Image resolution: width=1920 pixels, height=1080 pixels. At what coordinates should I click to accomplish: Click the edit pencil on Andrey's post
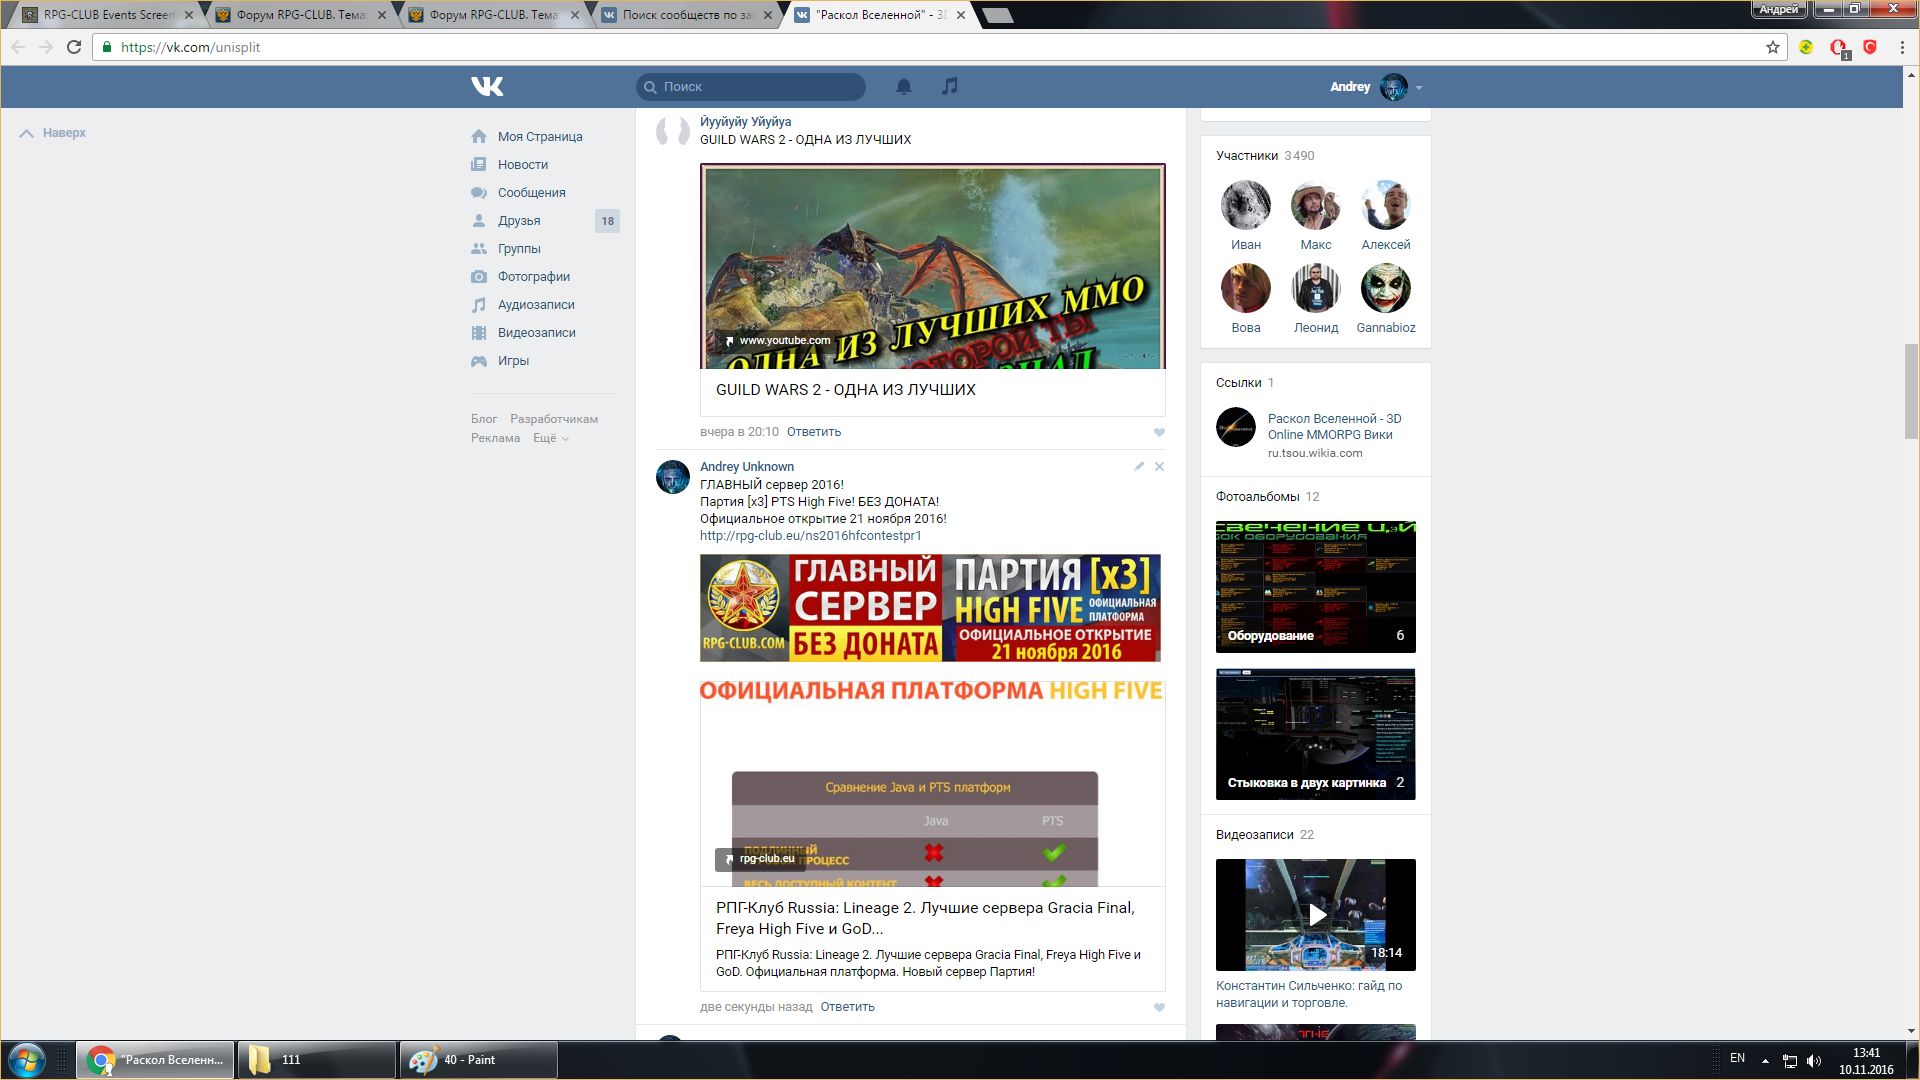pyautogui.click(x=1139, y=466)
